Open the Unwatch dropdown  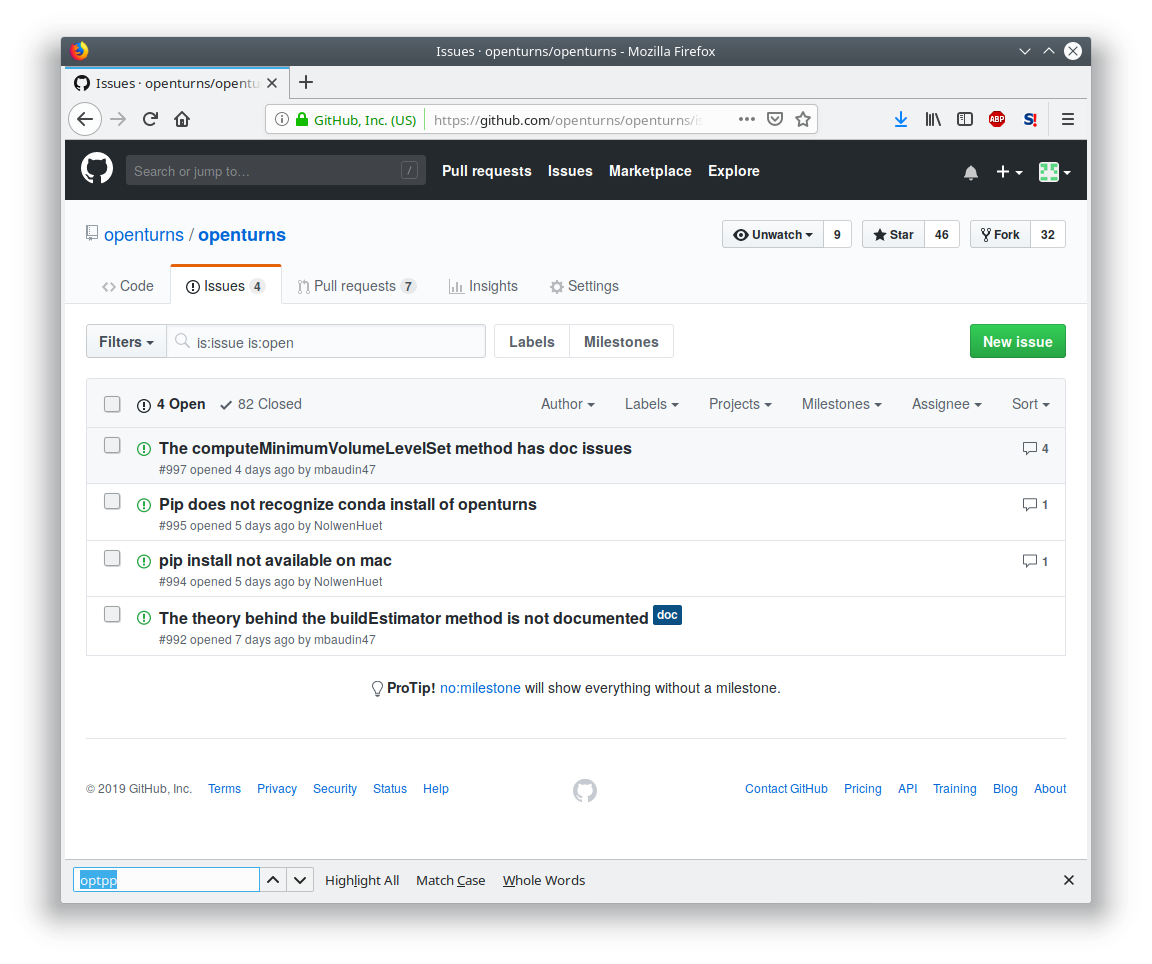772,234
